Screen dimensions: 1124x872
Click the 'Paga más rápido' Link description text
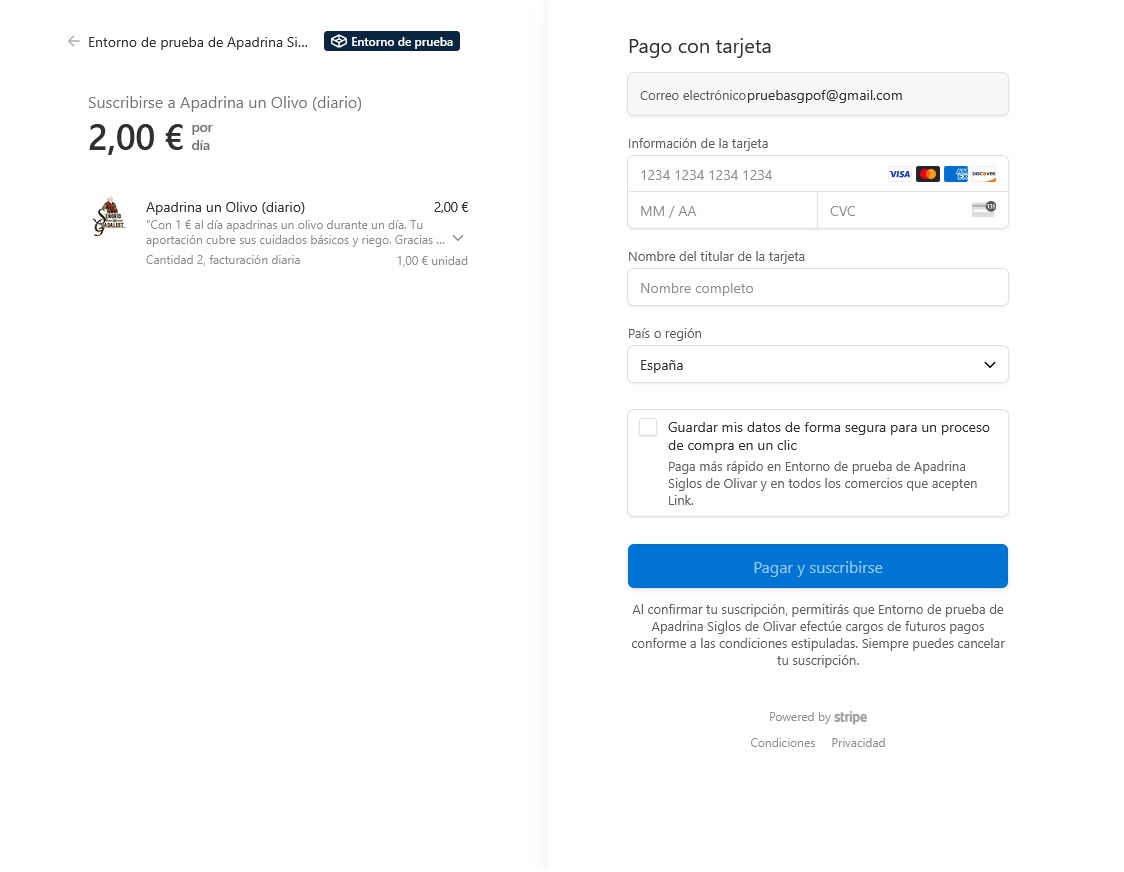(x=823, y=483)
